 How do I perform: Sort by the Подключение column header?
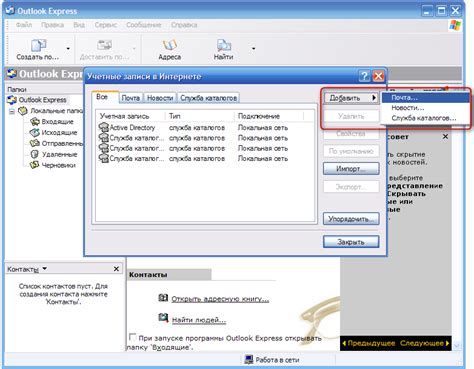[269, 116]
